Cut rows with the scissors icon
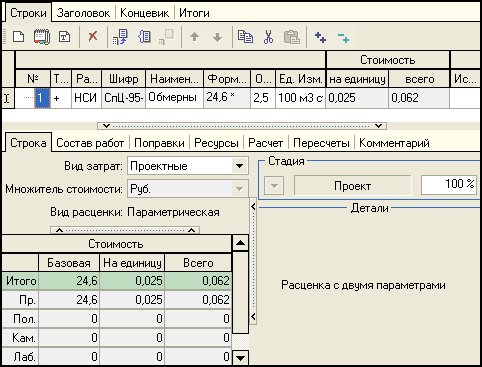482x367 pixels. [x=268, y=37]
